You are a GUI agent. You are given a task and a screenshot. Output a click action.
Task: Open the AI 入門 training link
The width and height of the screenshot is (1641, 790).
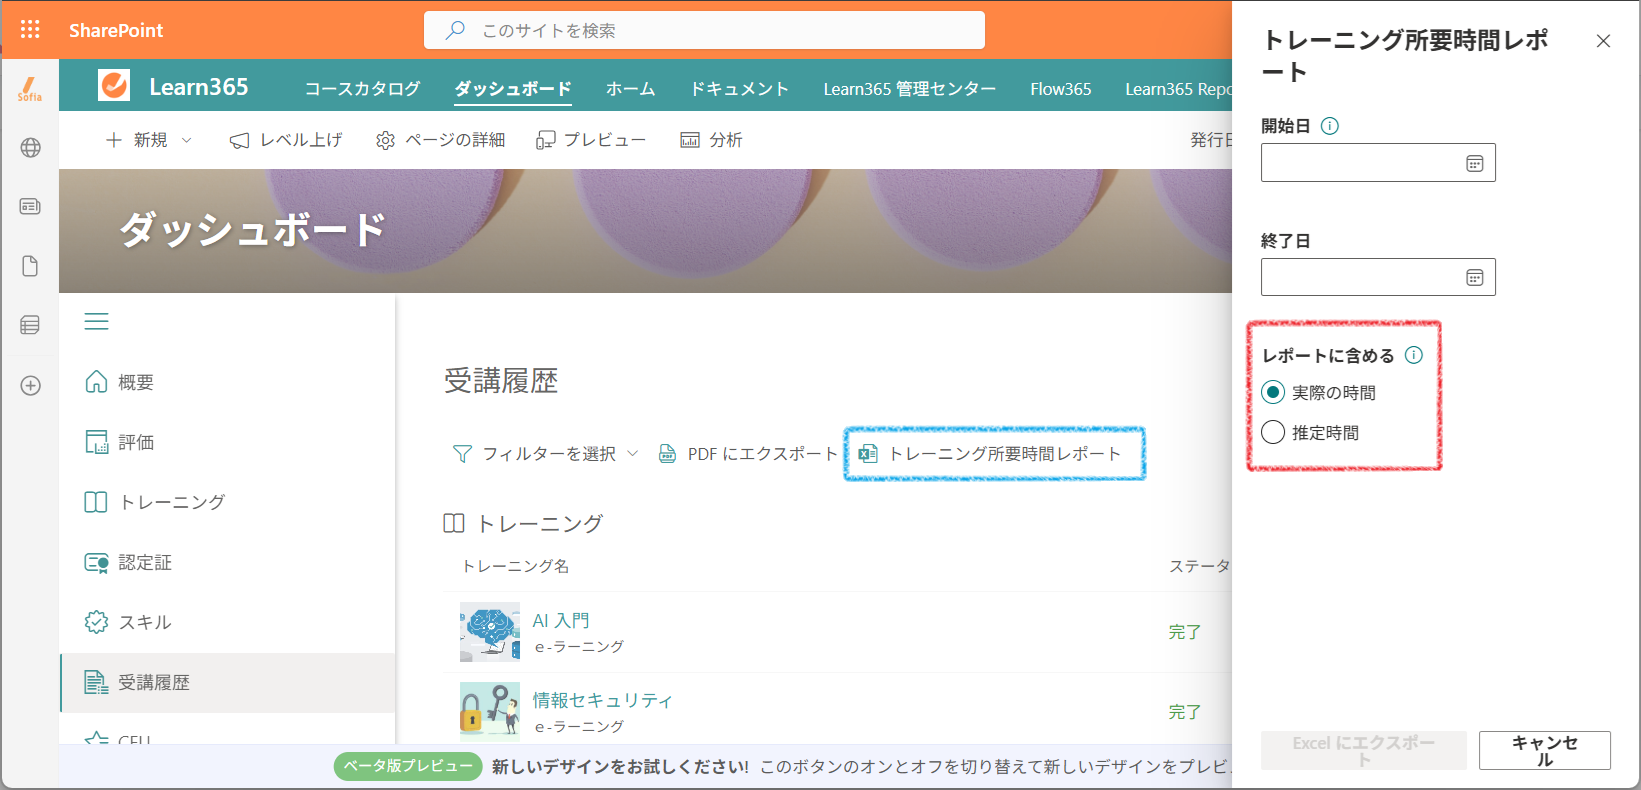pos(561,621)
